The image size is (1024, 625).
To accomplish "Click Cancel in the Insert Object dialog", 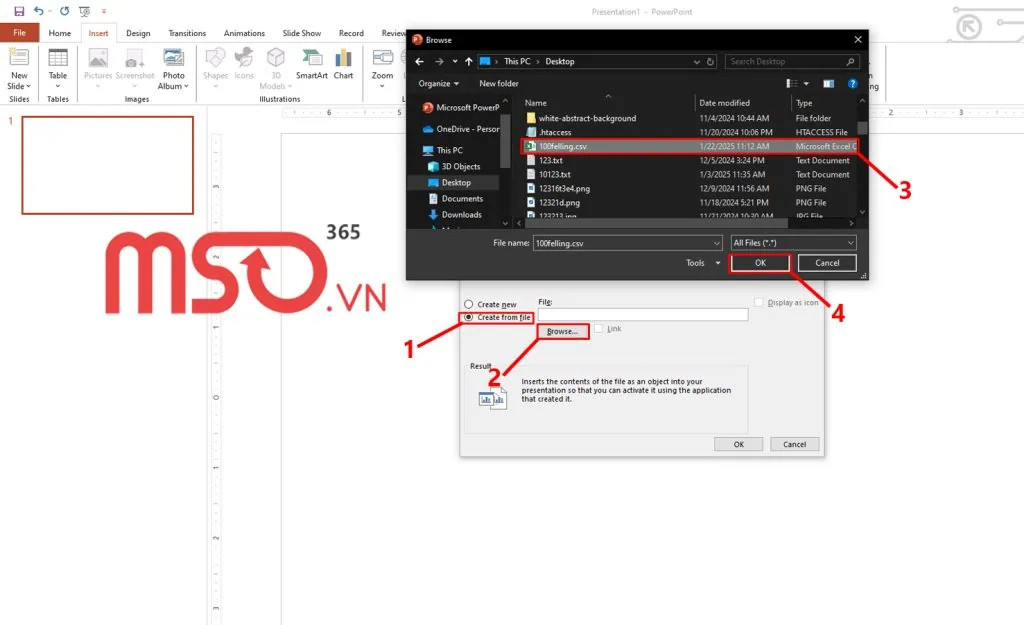I will pos(794,443).
